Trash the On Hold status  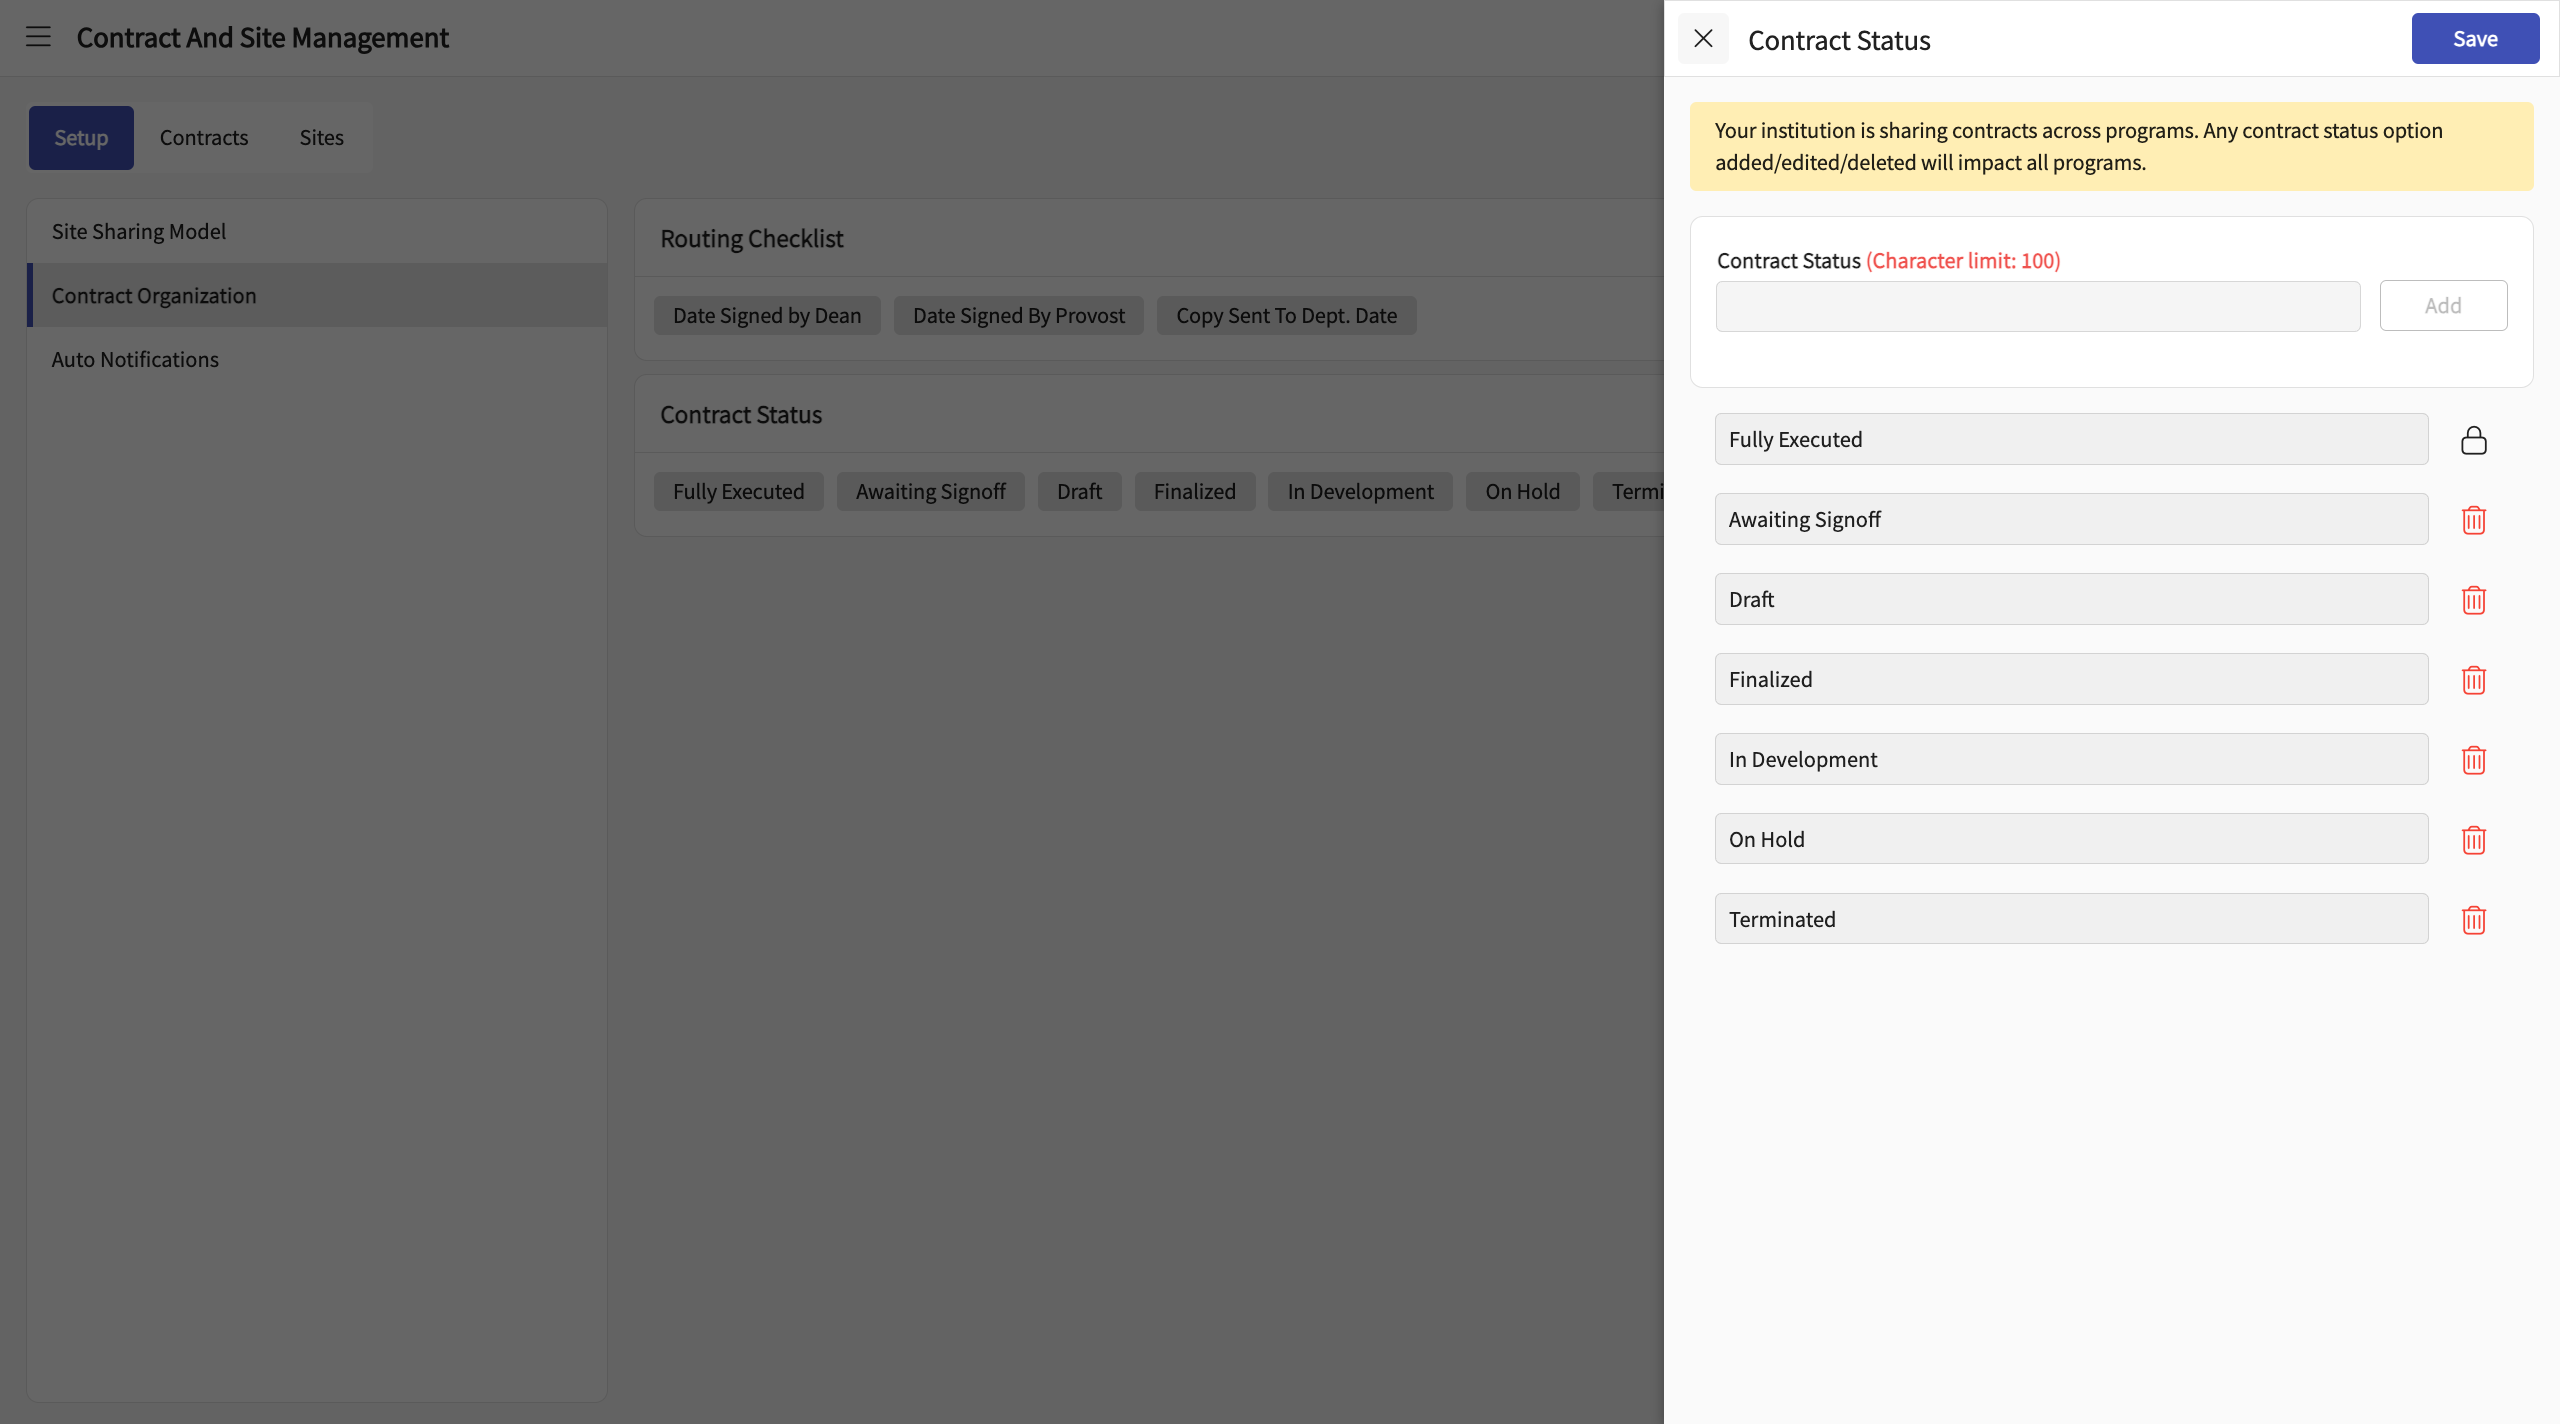point(2473,840)
